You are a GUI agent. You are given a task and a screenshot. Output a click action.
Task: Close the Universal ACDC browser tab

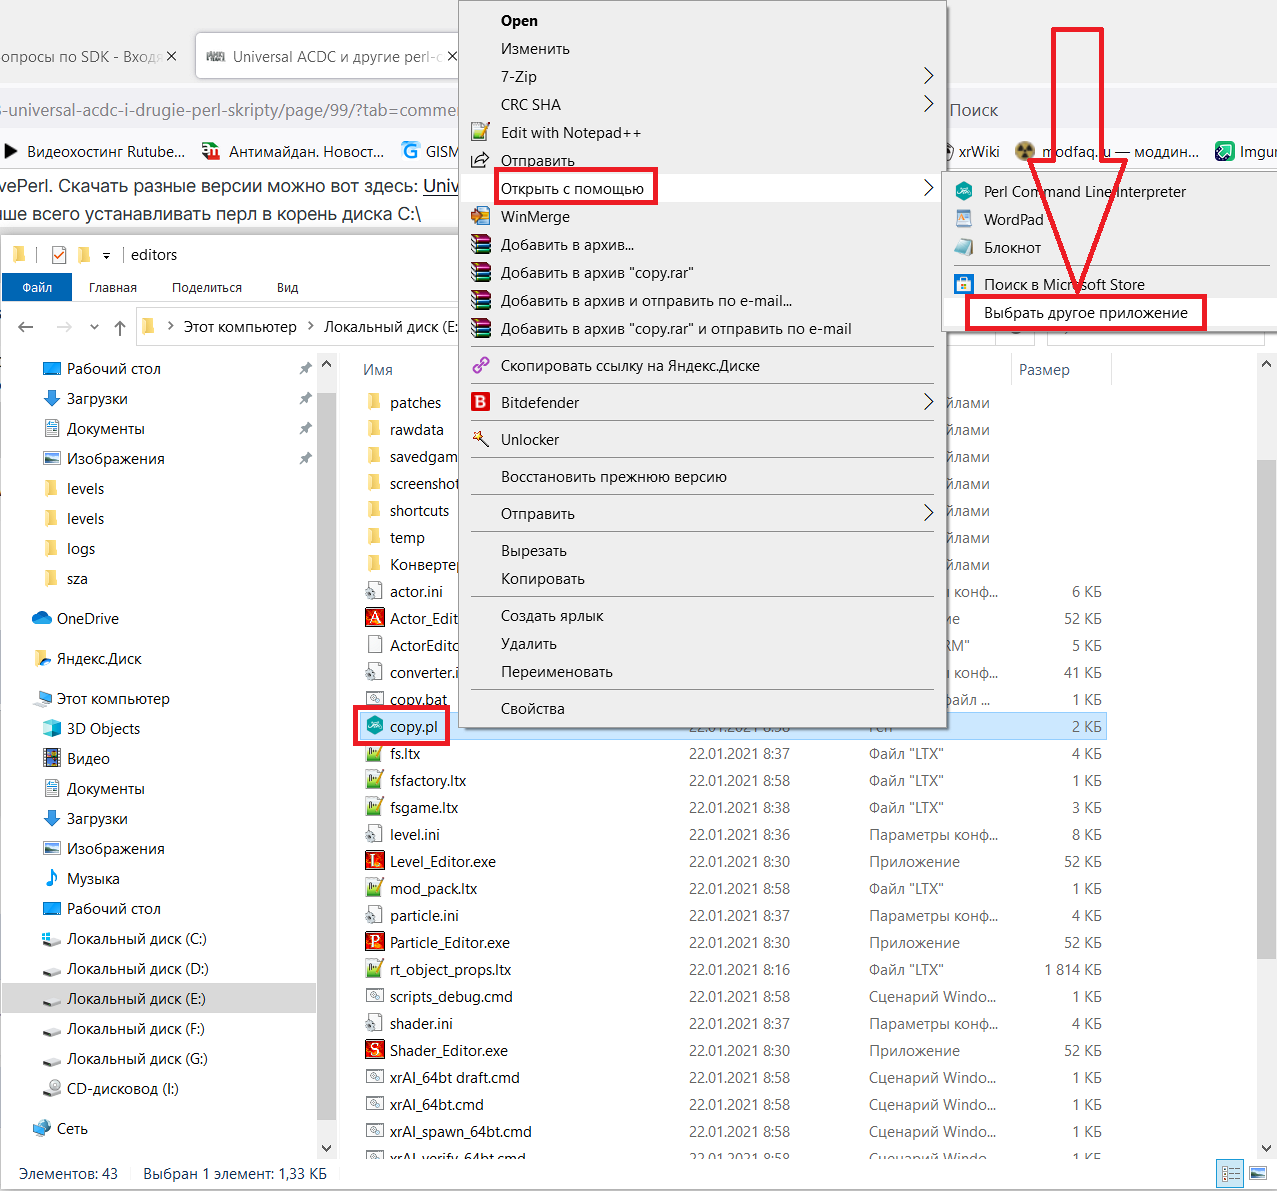[x=452, y=56]
